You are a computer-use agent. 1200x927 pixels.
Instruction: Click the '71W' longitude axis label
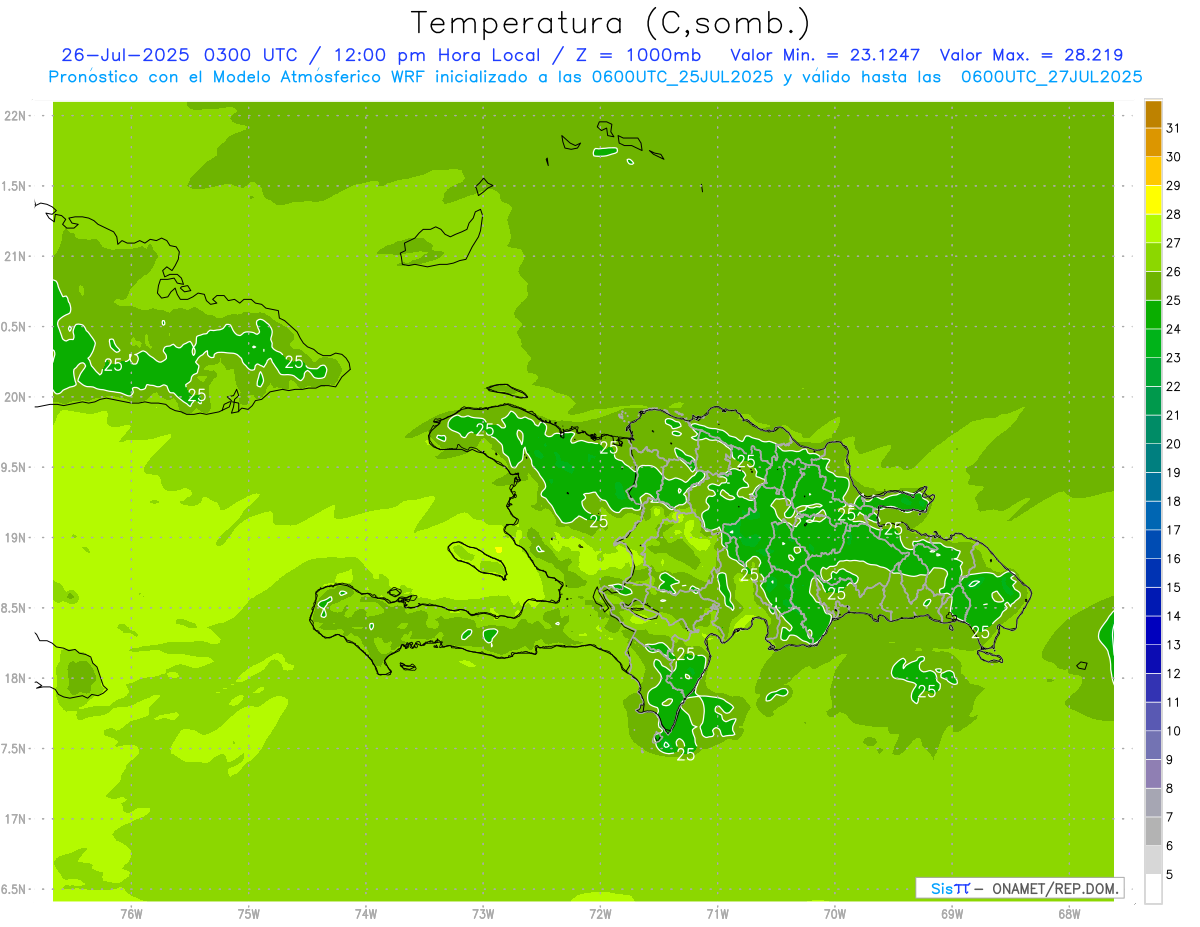[717, 913]
